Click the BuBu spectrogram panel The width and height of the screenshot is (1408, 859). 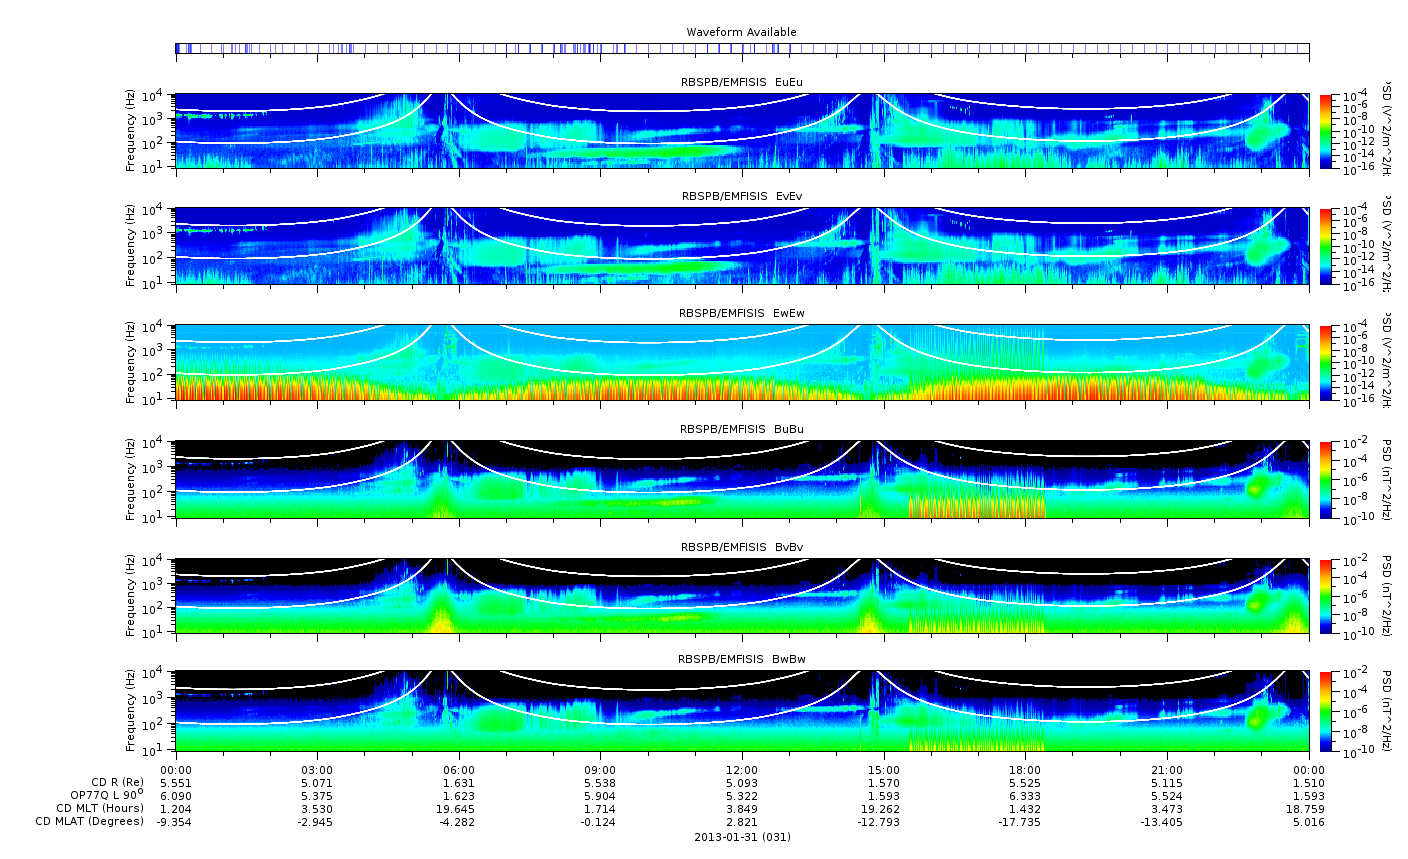[x=742, y=479]
